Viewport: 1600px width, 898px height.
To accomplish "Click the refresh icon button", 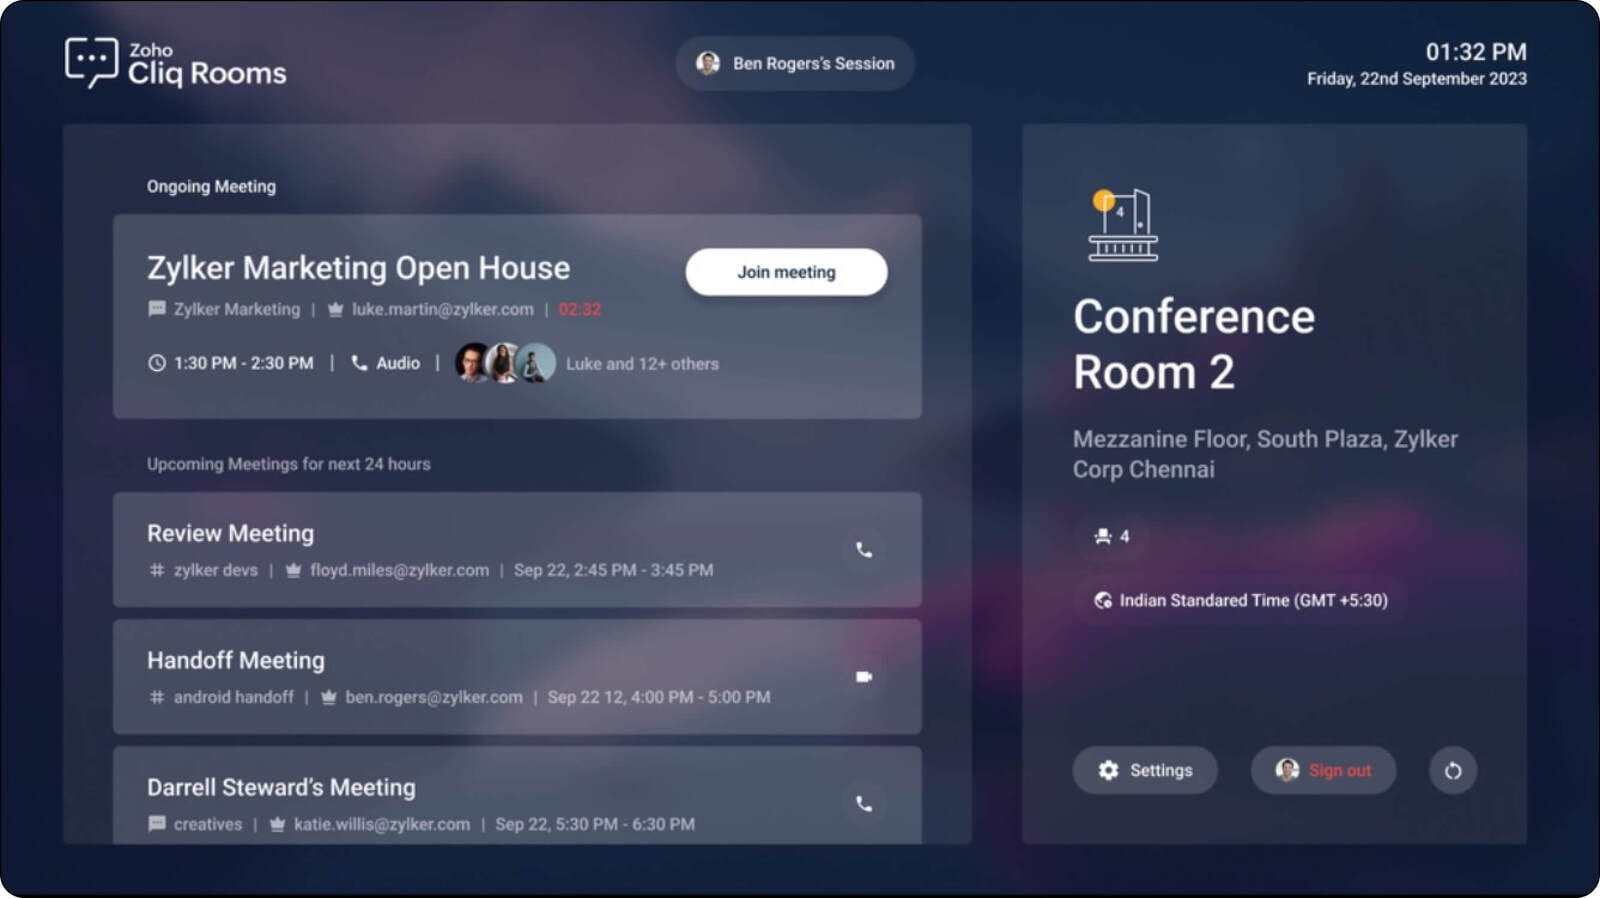I will point(1453,770).
